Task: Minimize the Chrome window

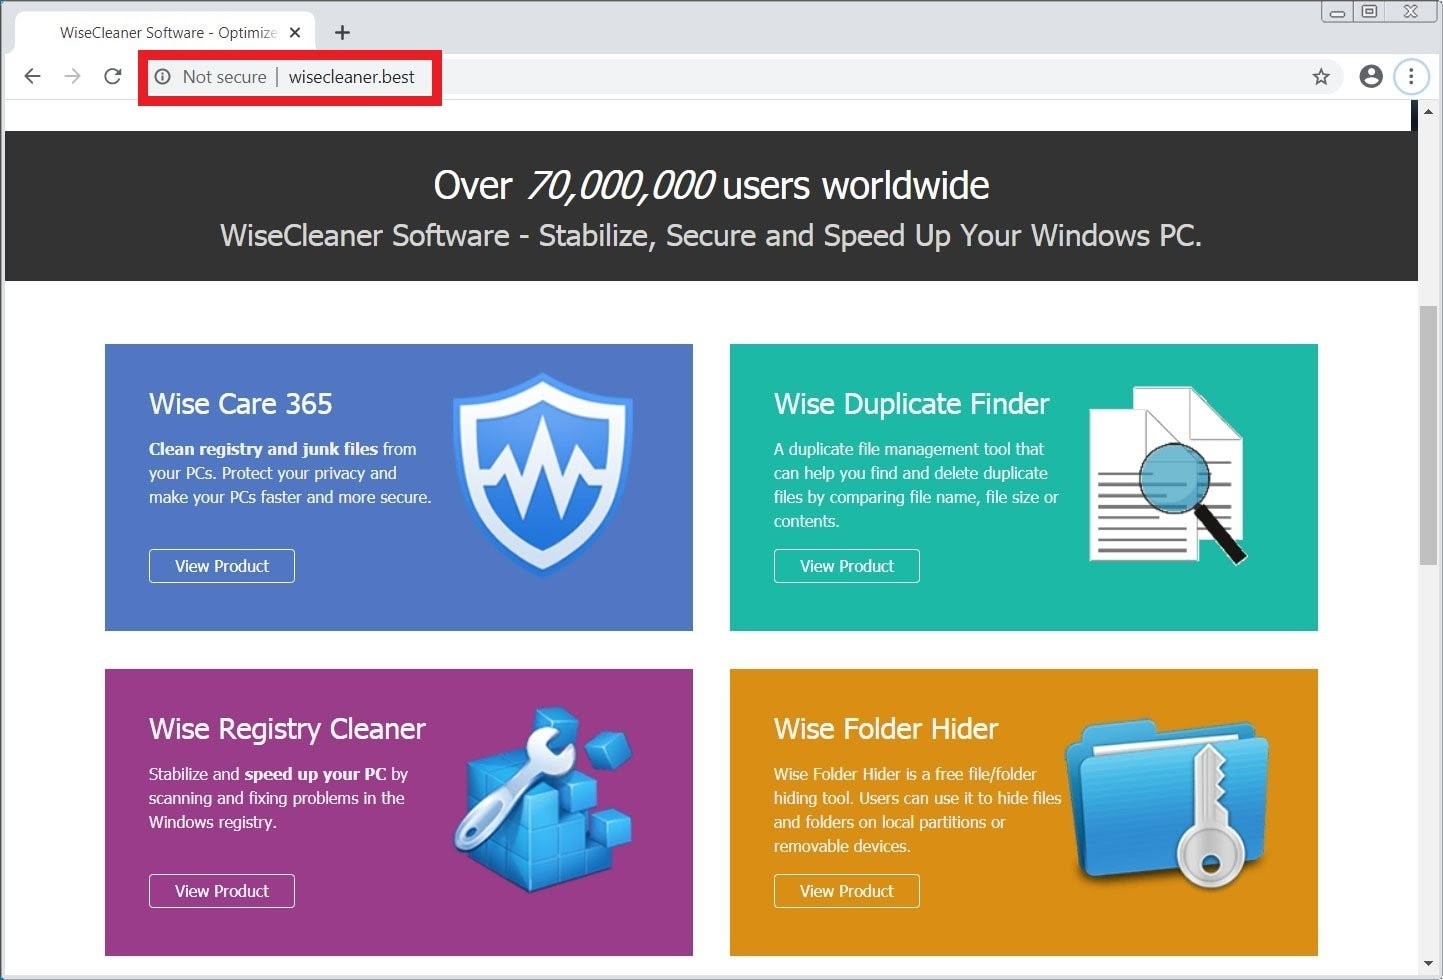Action: point(1337,12)
